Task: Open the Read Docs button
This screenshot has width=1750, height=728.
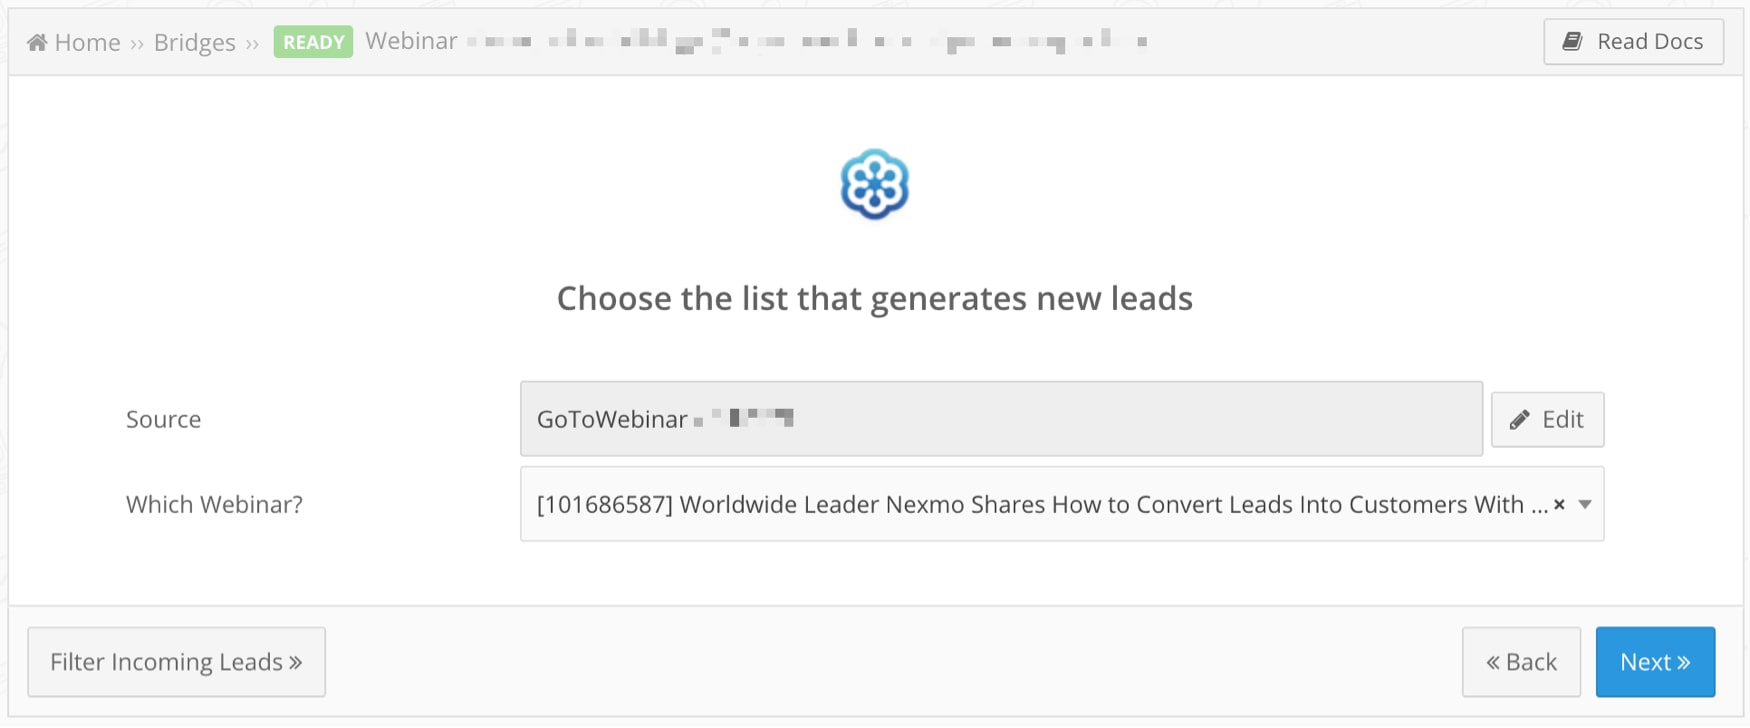Action: 1633,41
